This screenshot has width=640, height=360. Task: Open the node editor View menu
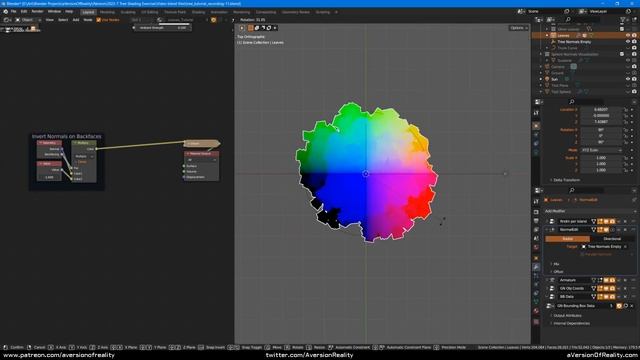(49, 20)
